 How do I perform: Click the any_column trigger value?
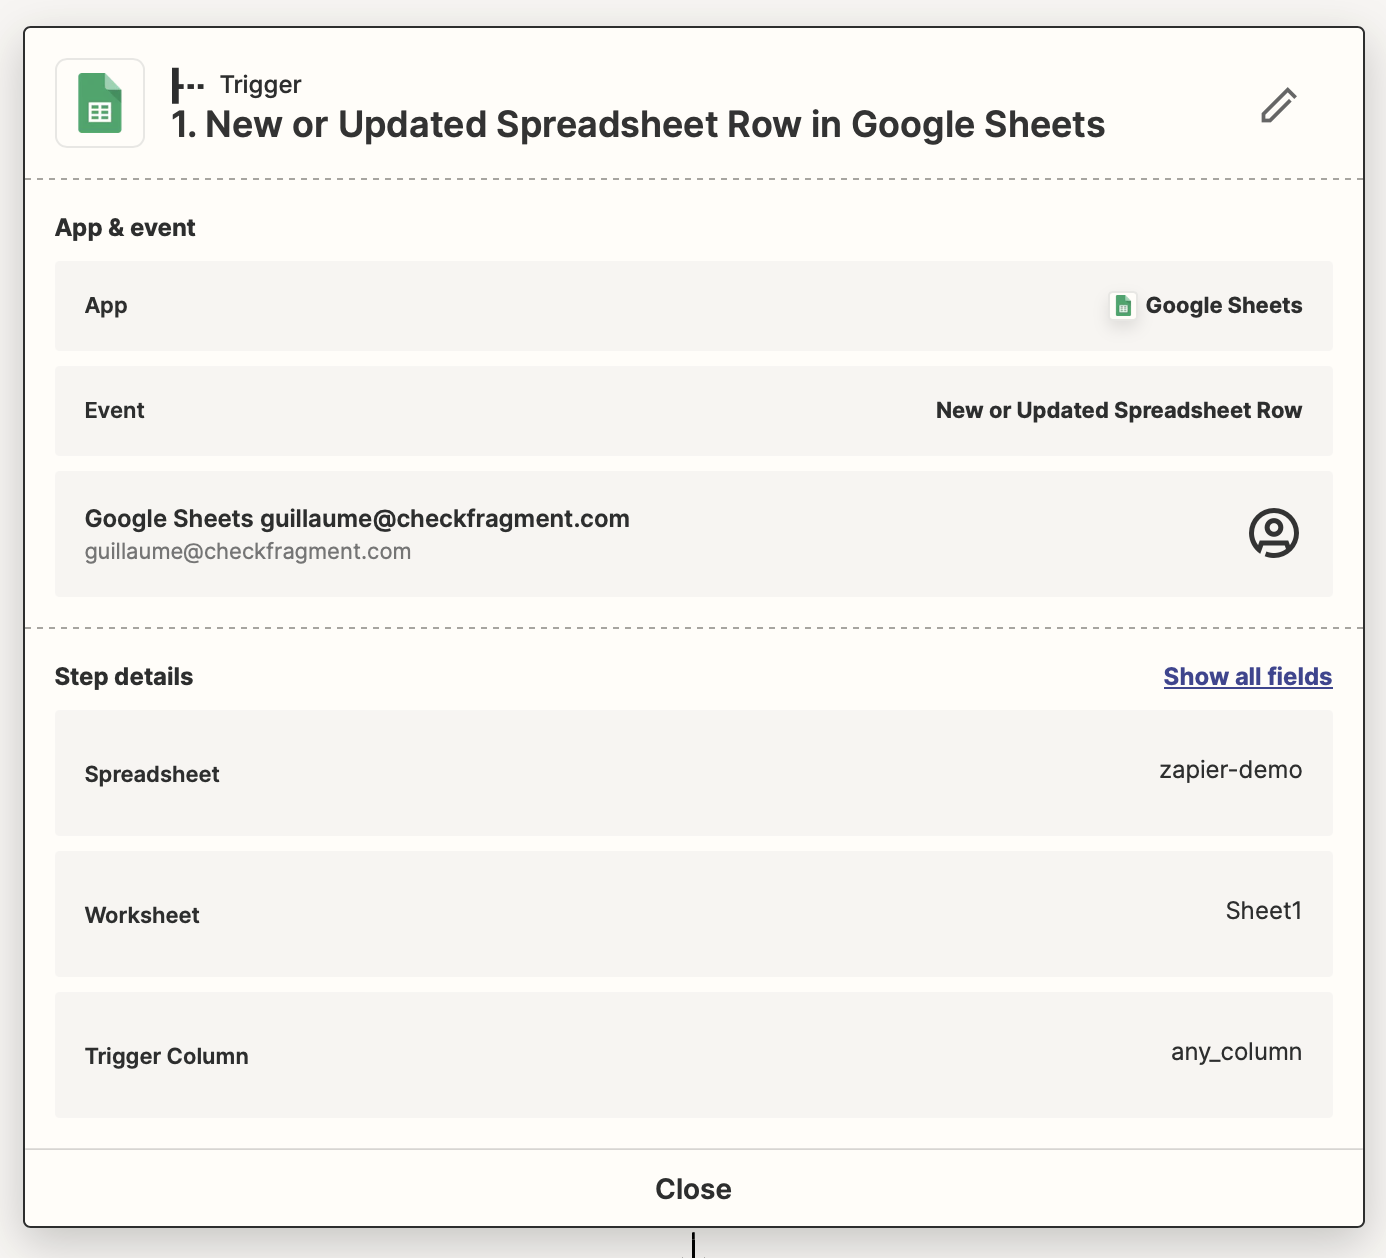pyautogui.click(x=1236, y=1052)
